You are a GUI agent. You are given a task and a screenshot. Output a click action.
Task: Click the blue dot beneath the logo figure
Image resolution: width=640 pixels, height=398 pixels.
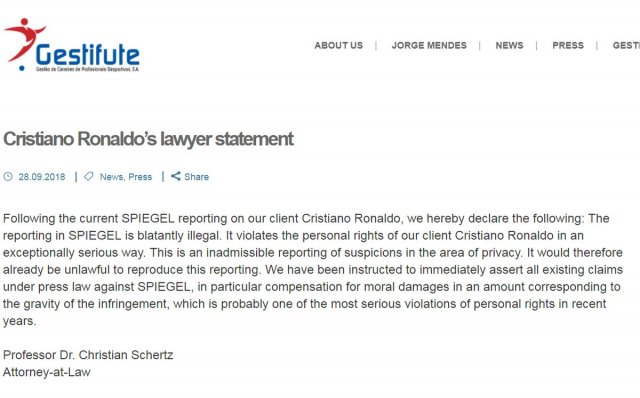pyautogui.click(x=22, y=68)
